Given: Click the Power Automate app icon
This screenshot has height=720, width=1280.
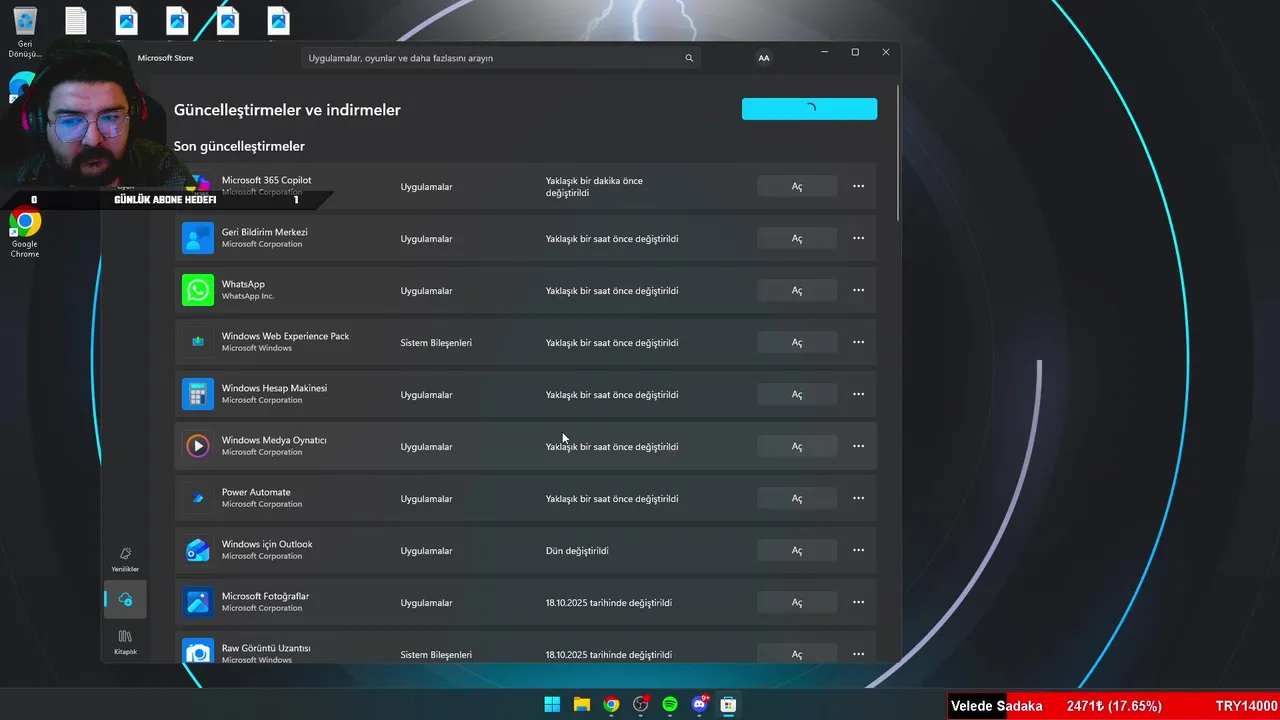Looking at the screenshot, I should 198,498.
